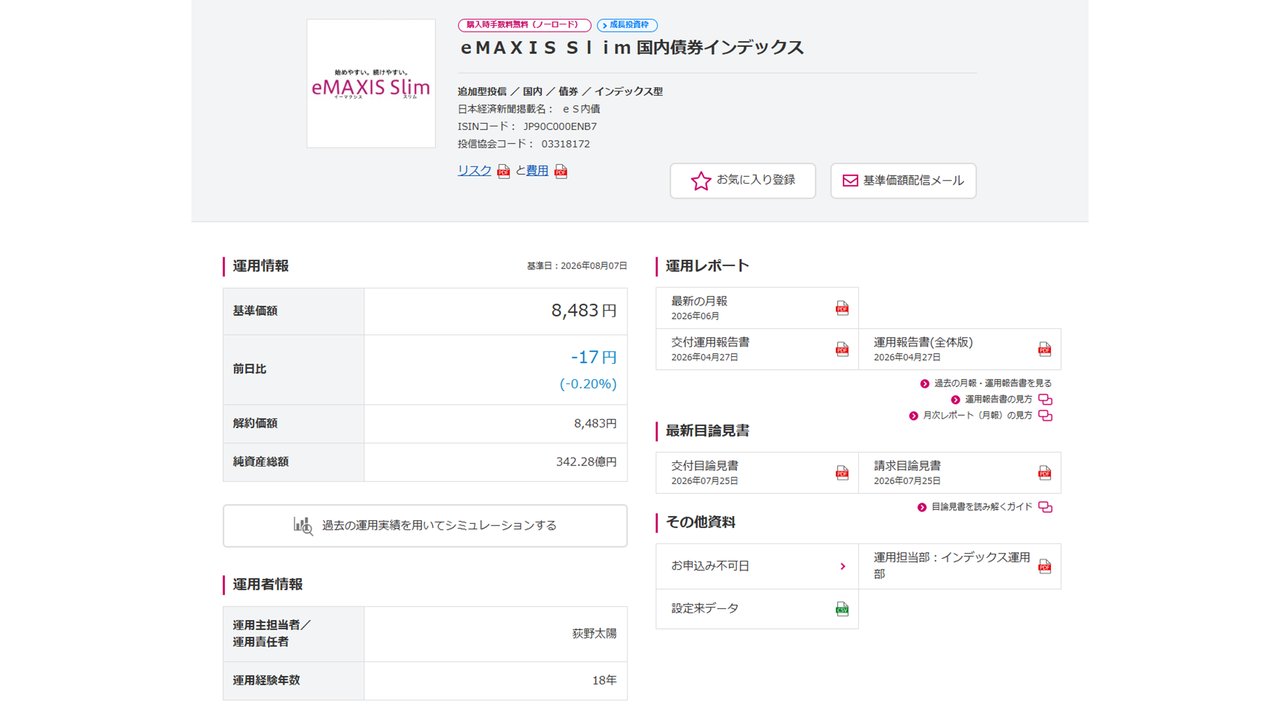The image size is (1280, 720).
Task: Open 月次レポート（月報）の見方 link
Action: (x=977, y=416)
